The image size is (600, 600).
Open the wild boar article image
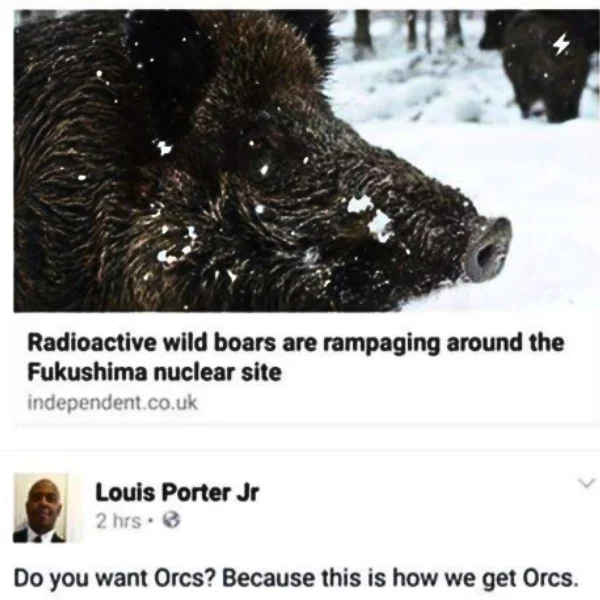306,161
